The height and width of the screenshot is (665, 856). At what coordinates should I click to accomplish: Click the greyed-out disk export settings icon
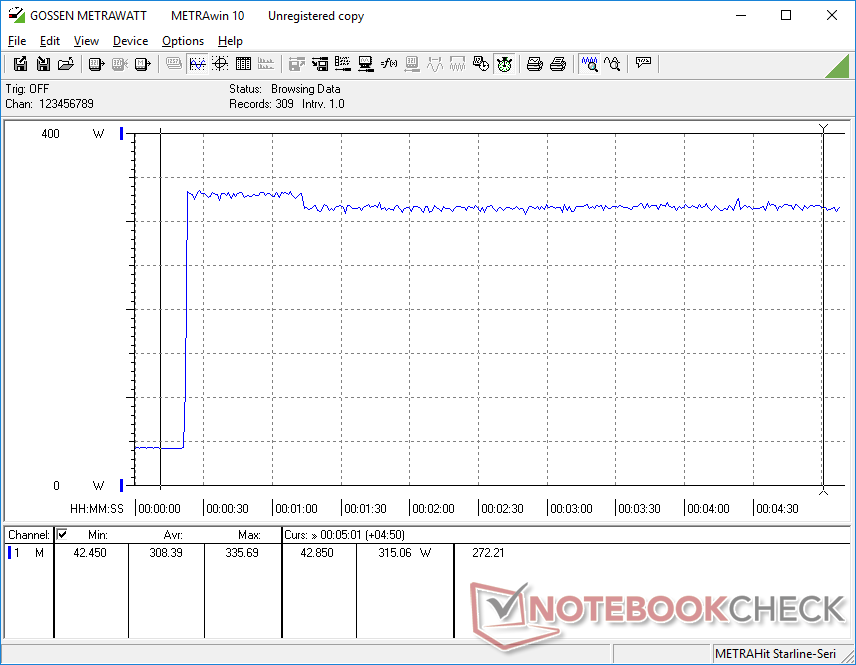click(x=296, y=64)
